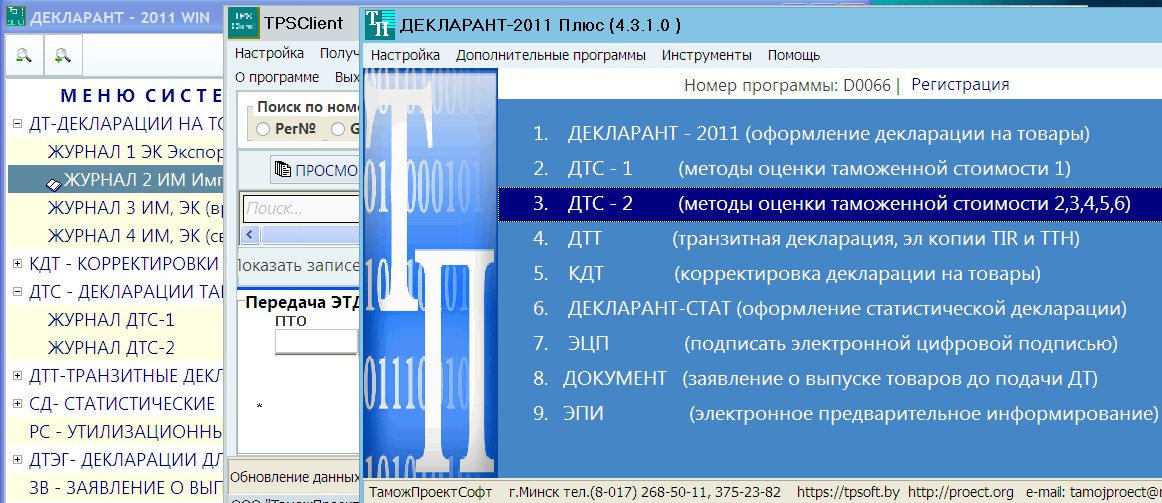Click the ПРОСМОТР button documents icon
The image size is (1162, 503).
click(x=281, y=170)
